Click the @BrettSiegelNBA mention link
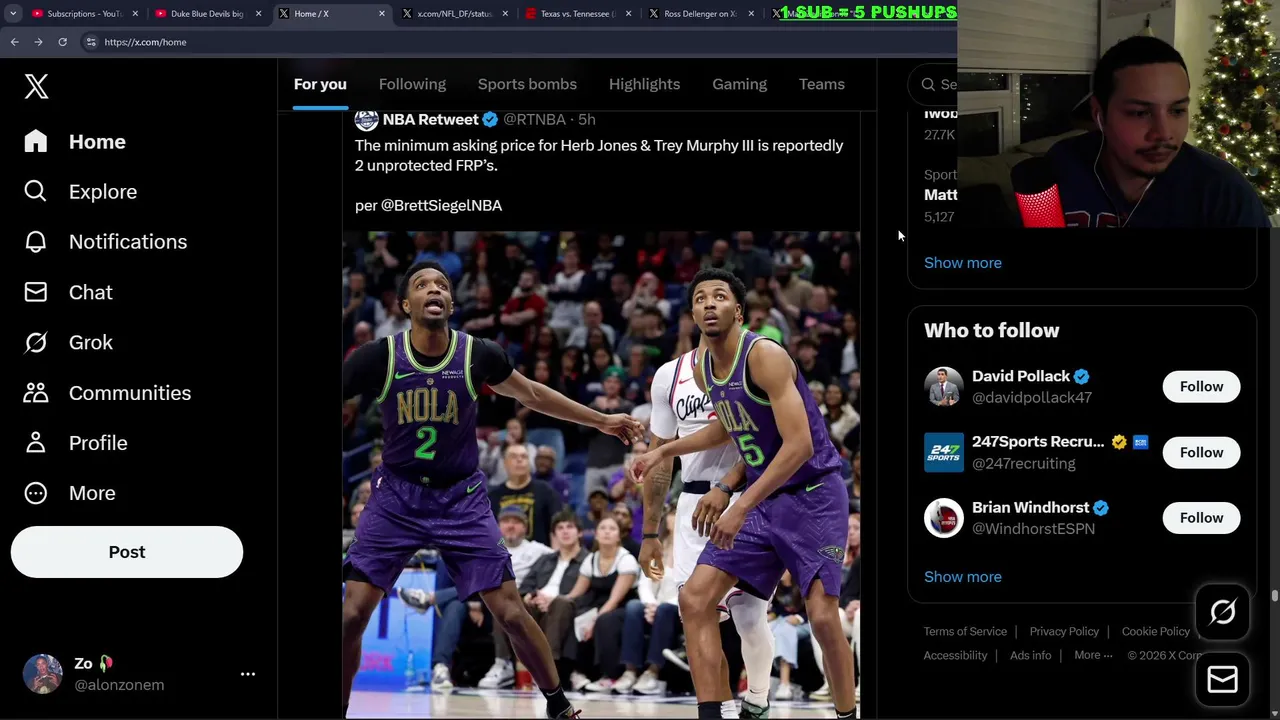Viewport: 1280px width, 720px height. (x=441, y=205)
